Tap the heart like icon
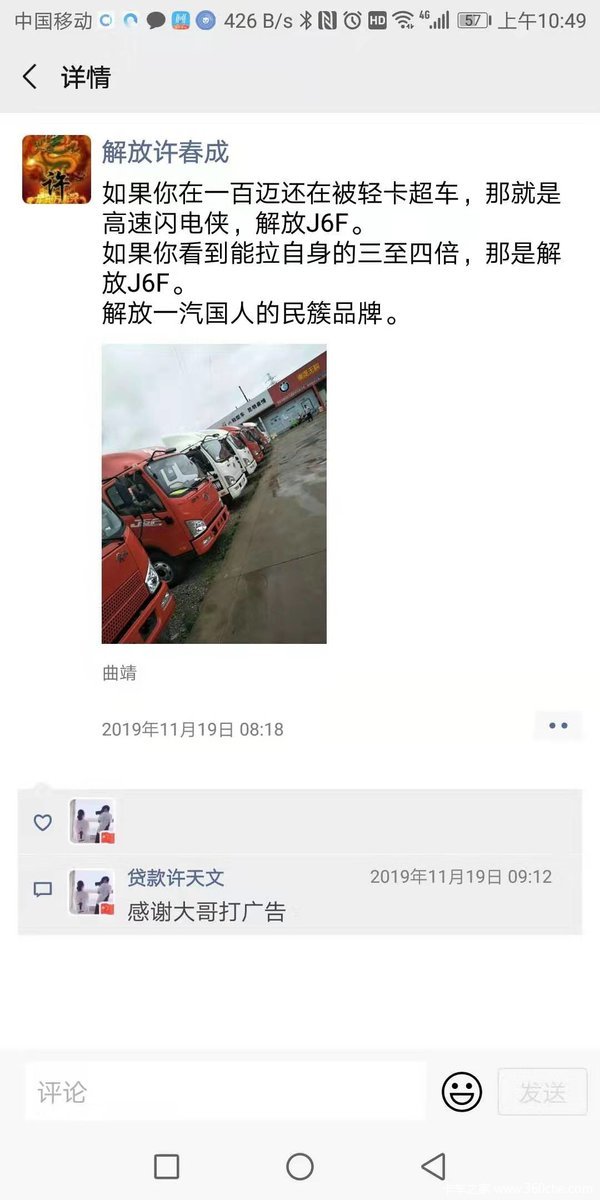 43,822
